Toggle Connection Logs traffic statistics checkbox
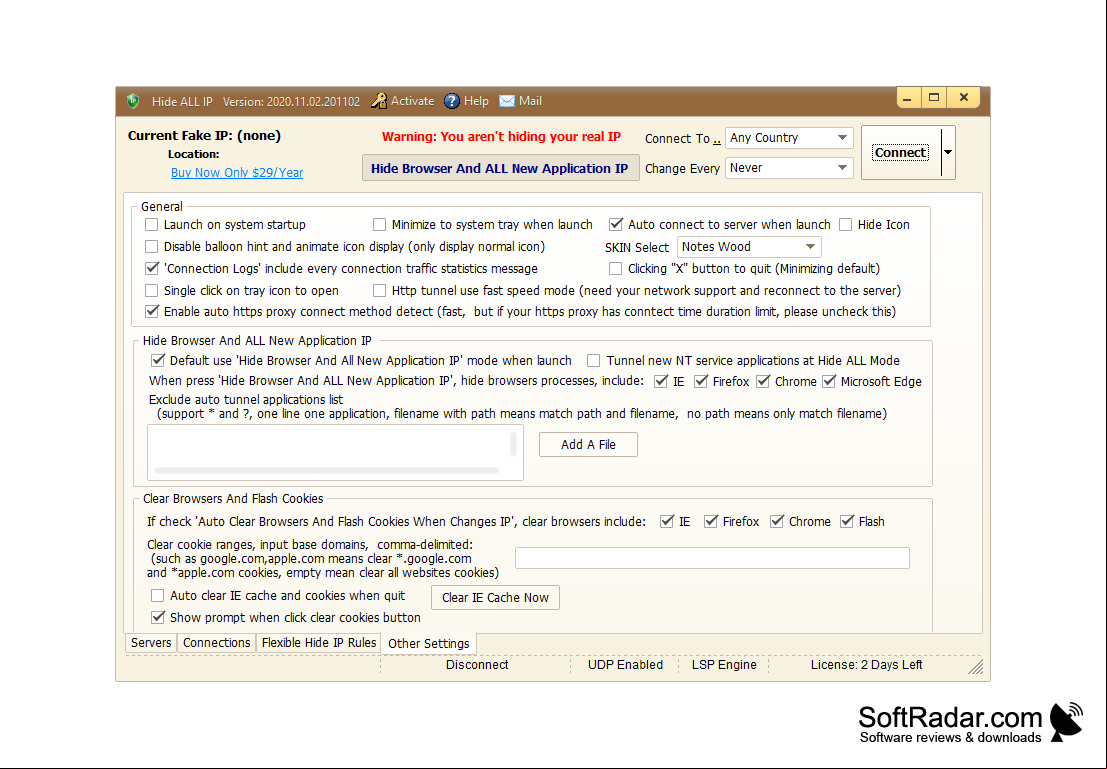The width and height of the screenshot is (1107, 769). pyautogui.click(x=151, y=268)
